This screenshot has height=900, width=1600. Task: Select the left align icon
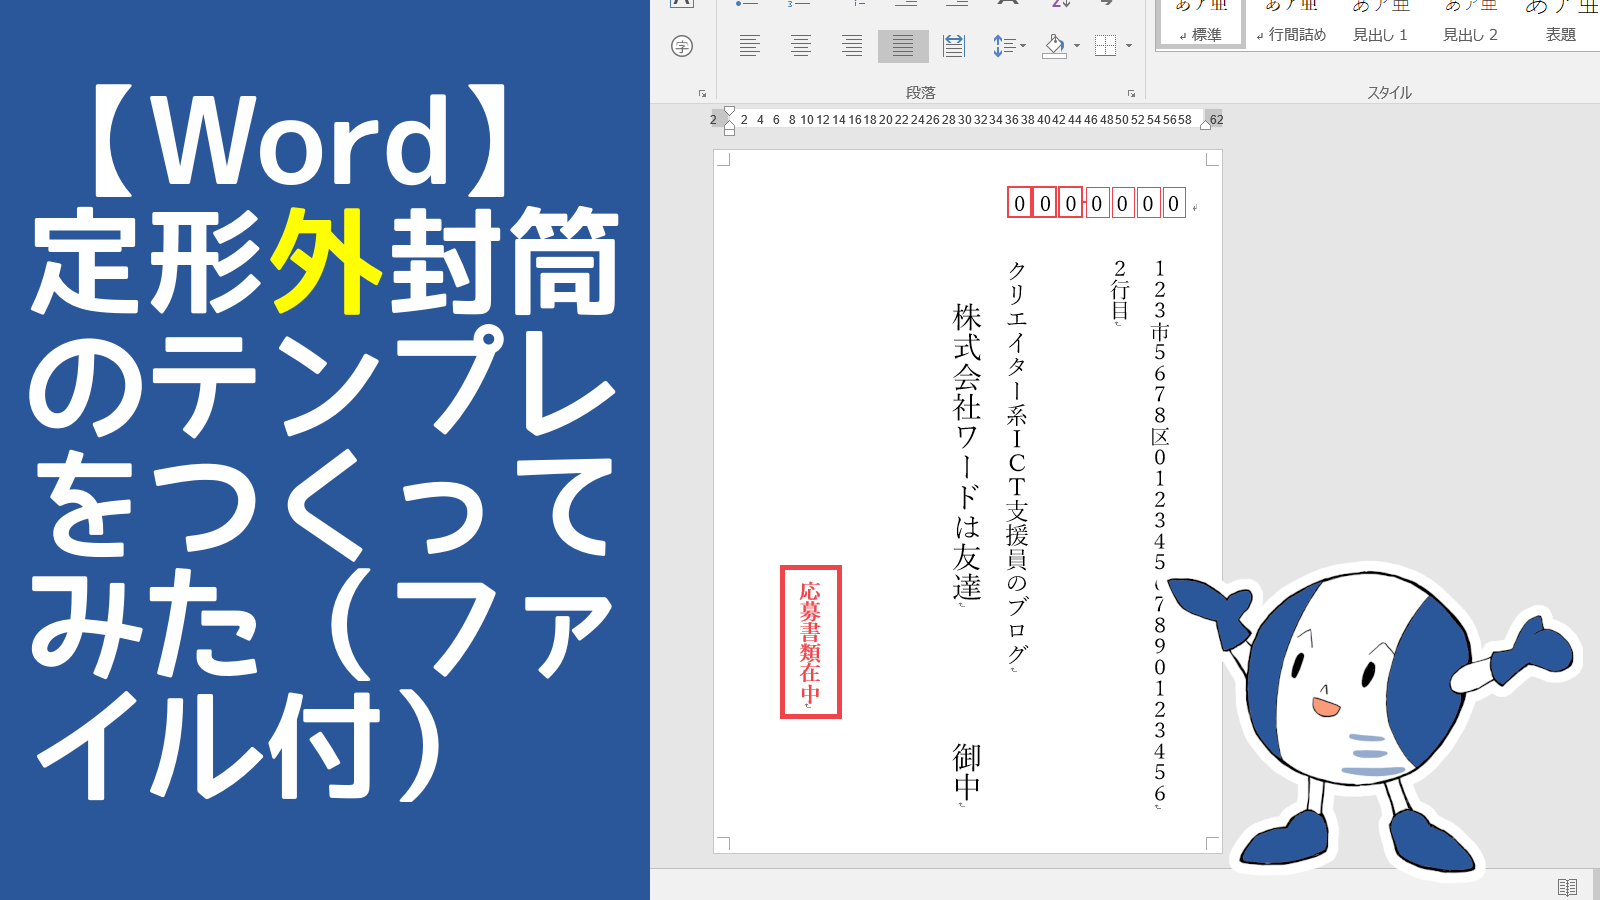[750, 45]
